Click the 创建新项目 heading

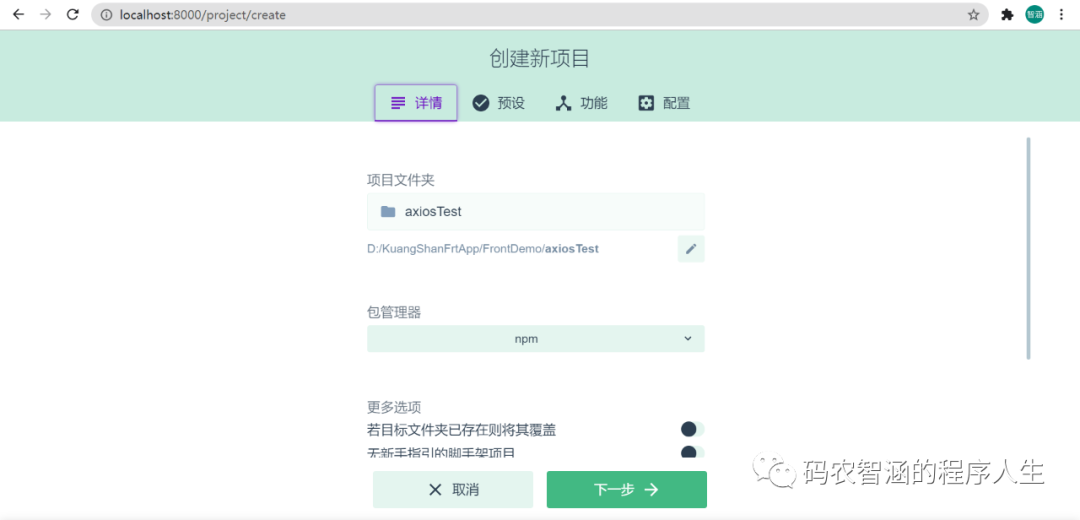(539, 59)
